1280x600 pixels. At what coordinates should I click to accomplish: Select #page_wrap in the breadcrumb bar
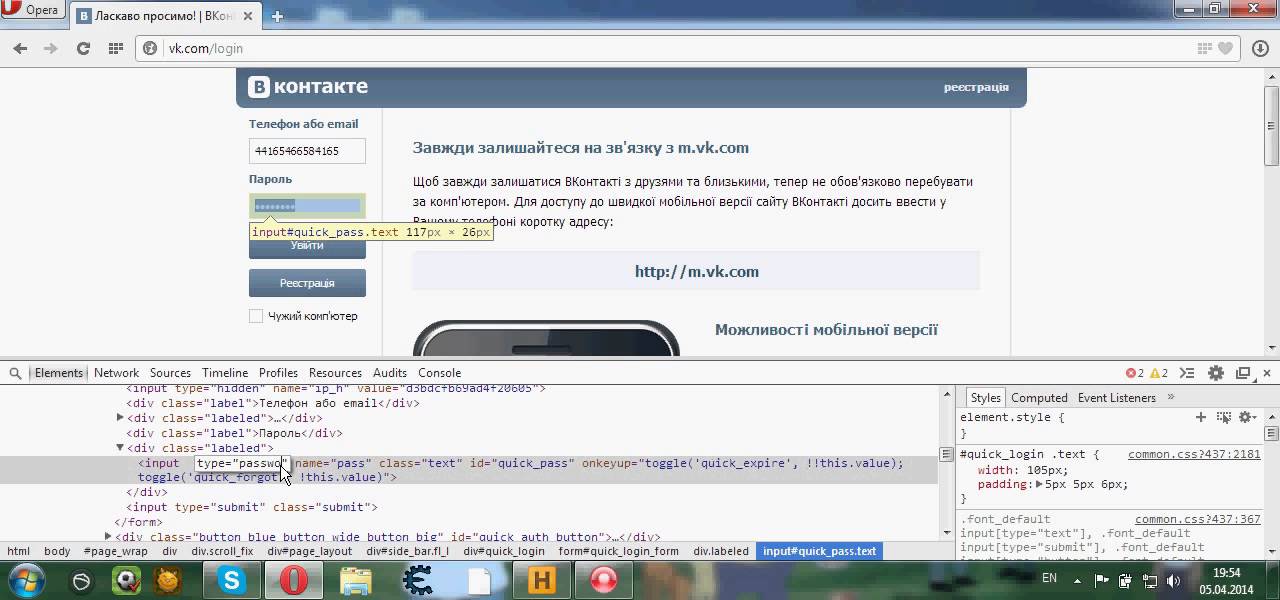pyautogui.click(x=116, y=551)
